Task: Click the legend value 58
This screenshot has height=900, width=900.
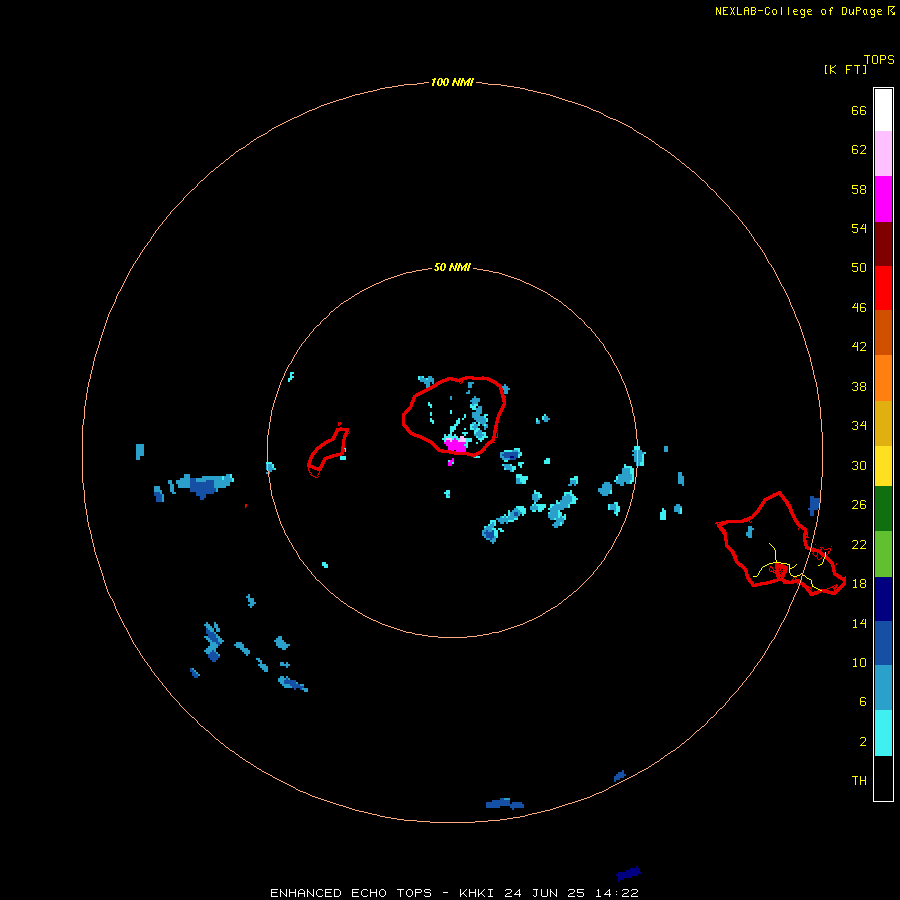Action: (x=859, y=189)
